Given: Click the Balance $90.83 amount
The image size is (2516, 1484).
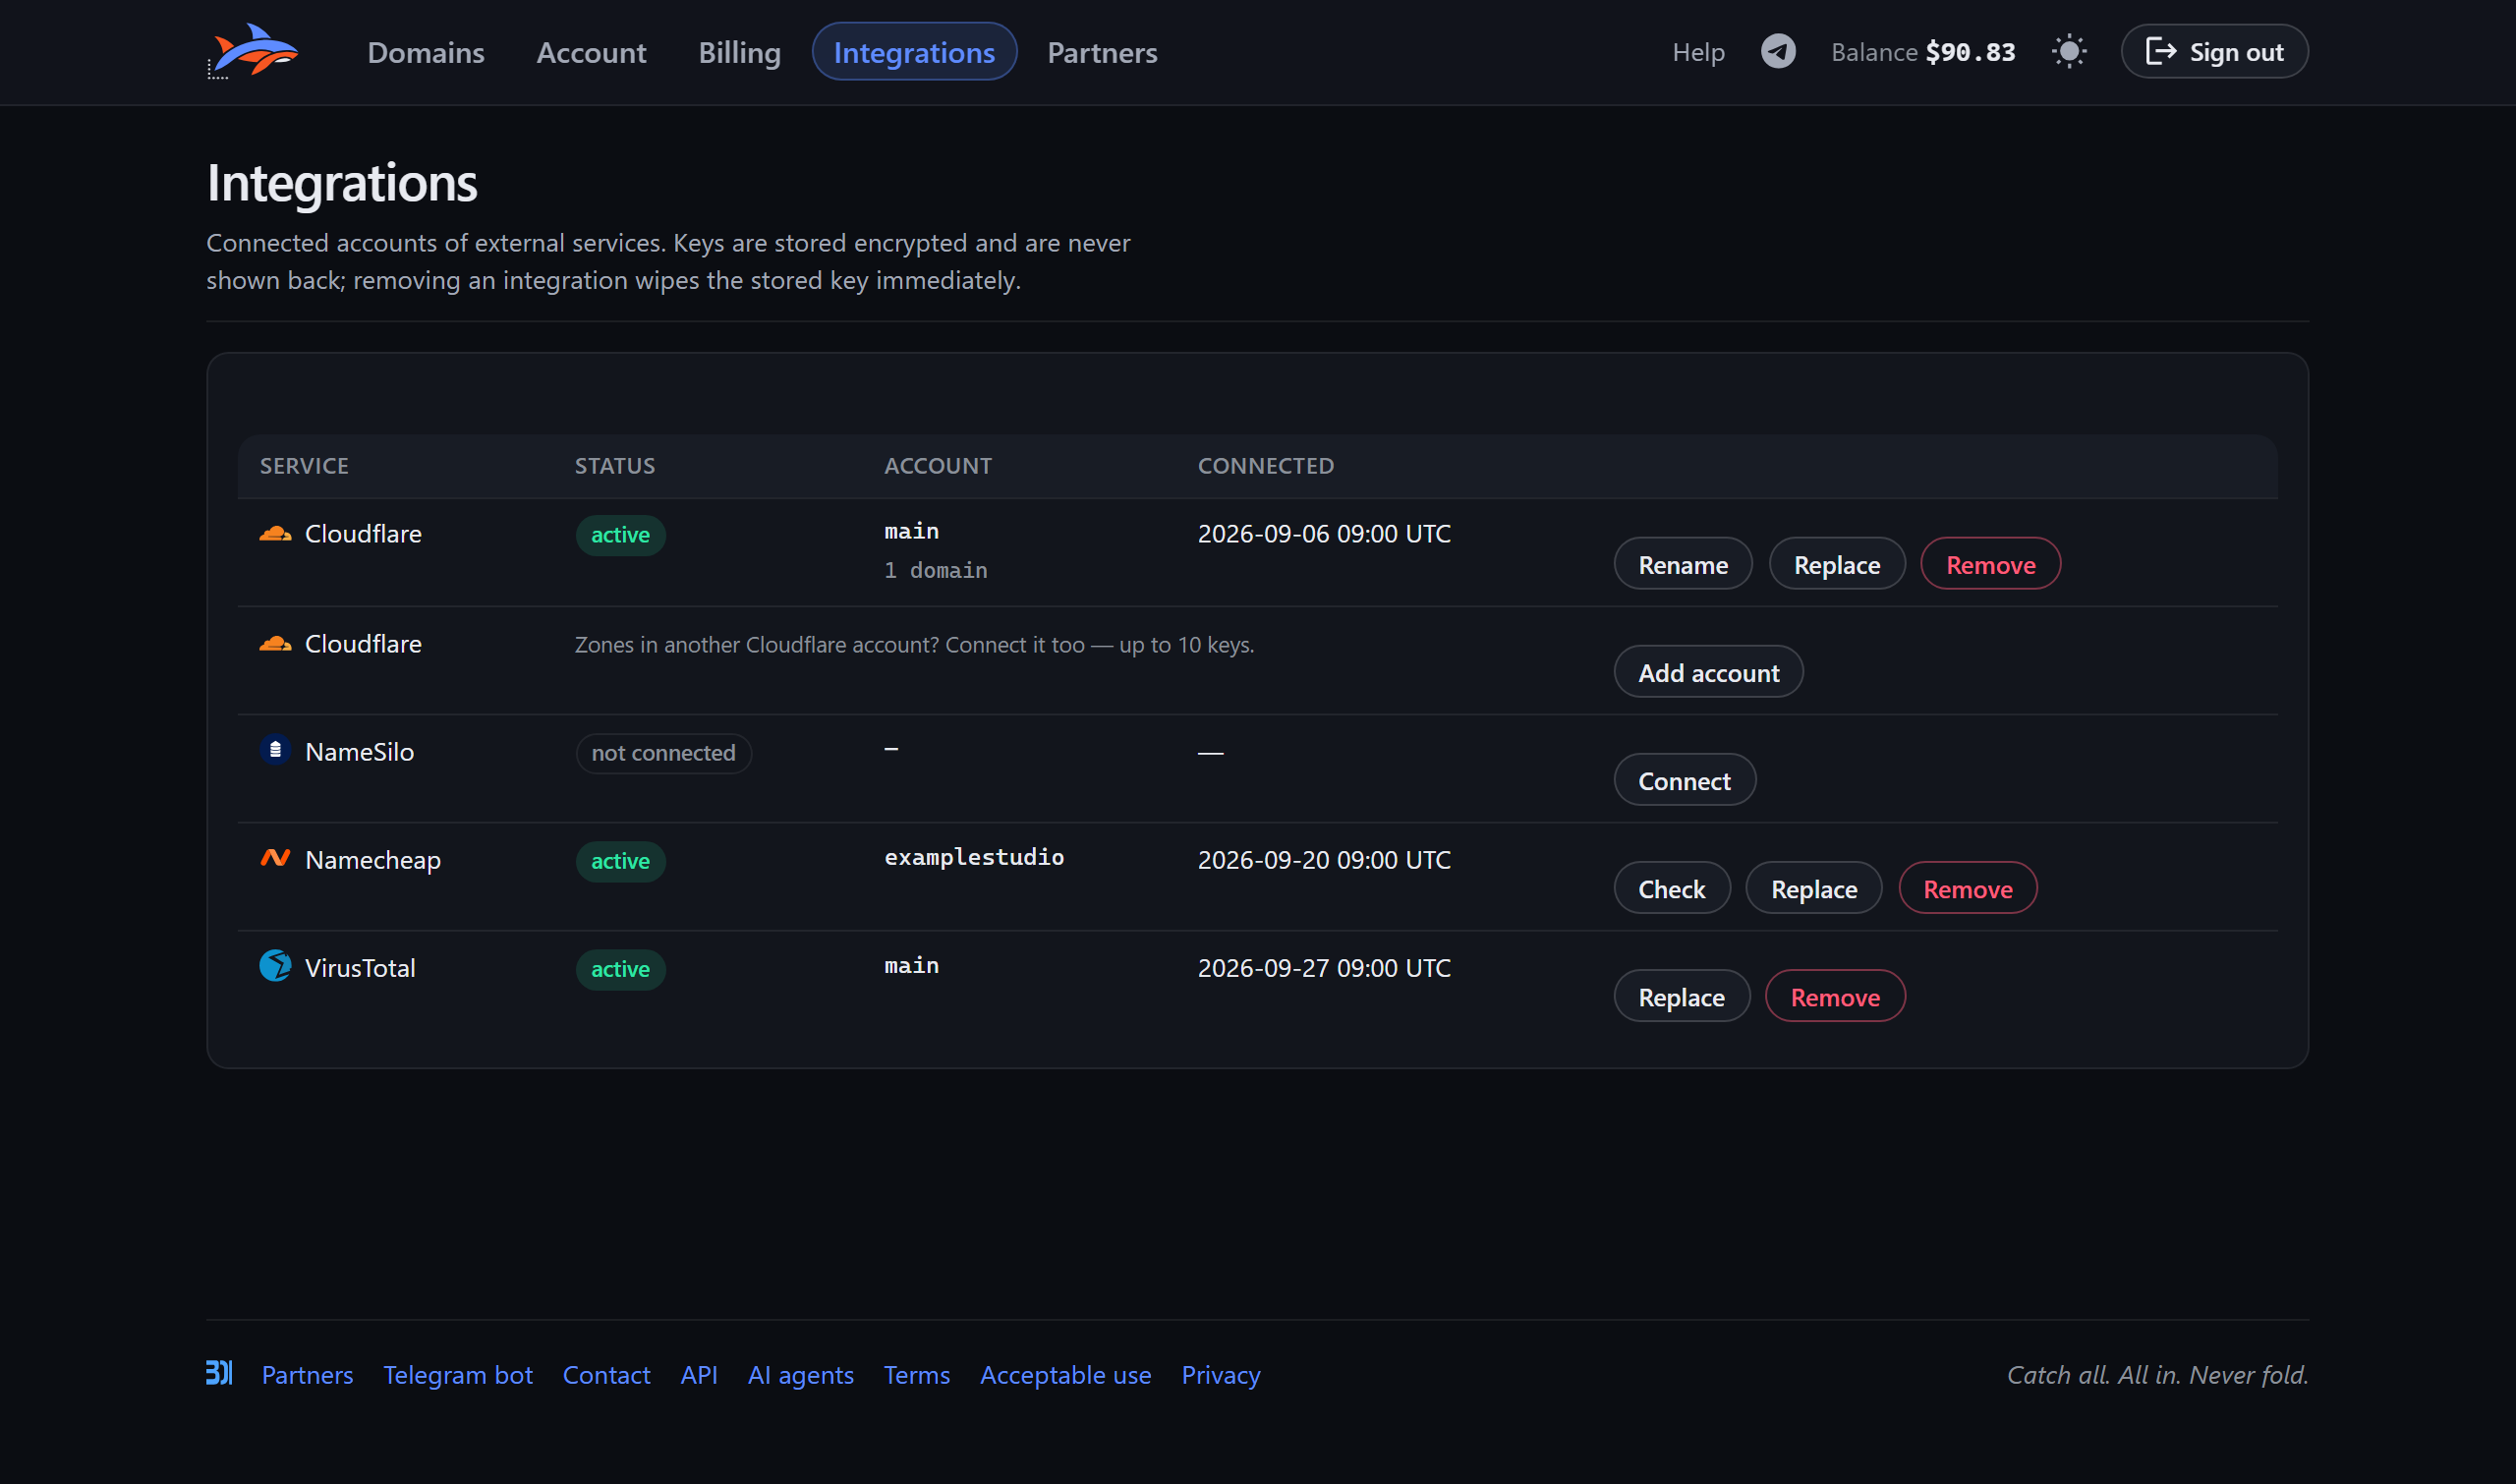Looking at the screenshot, I should coord(1970,52).
